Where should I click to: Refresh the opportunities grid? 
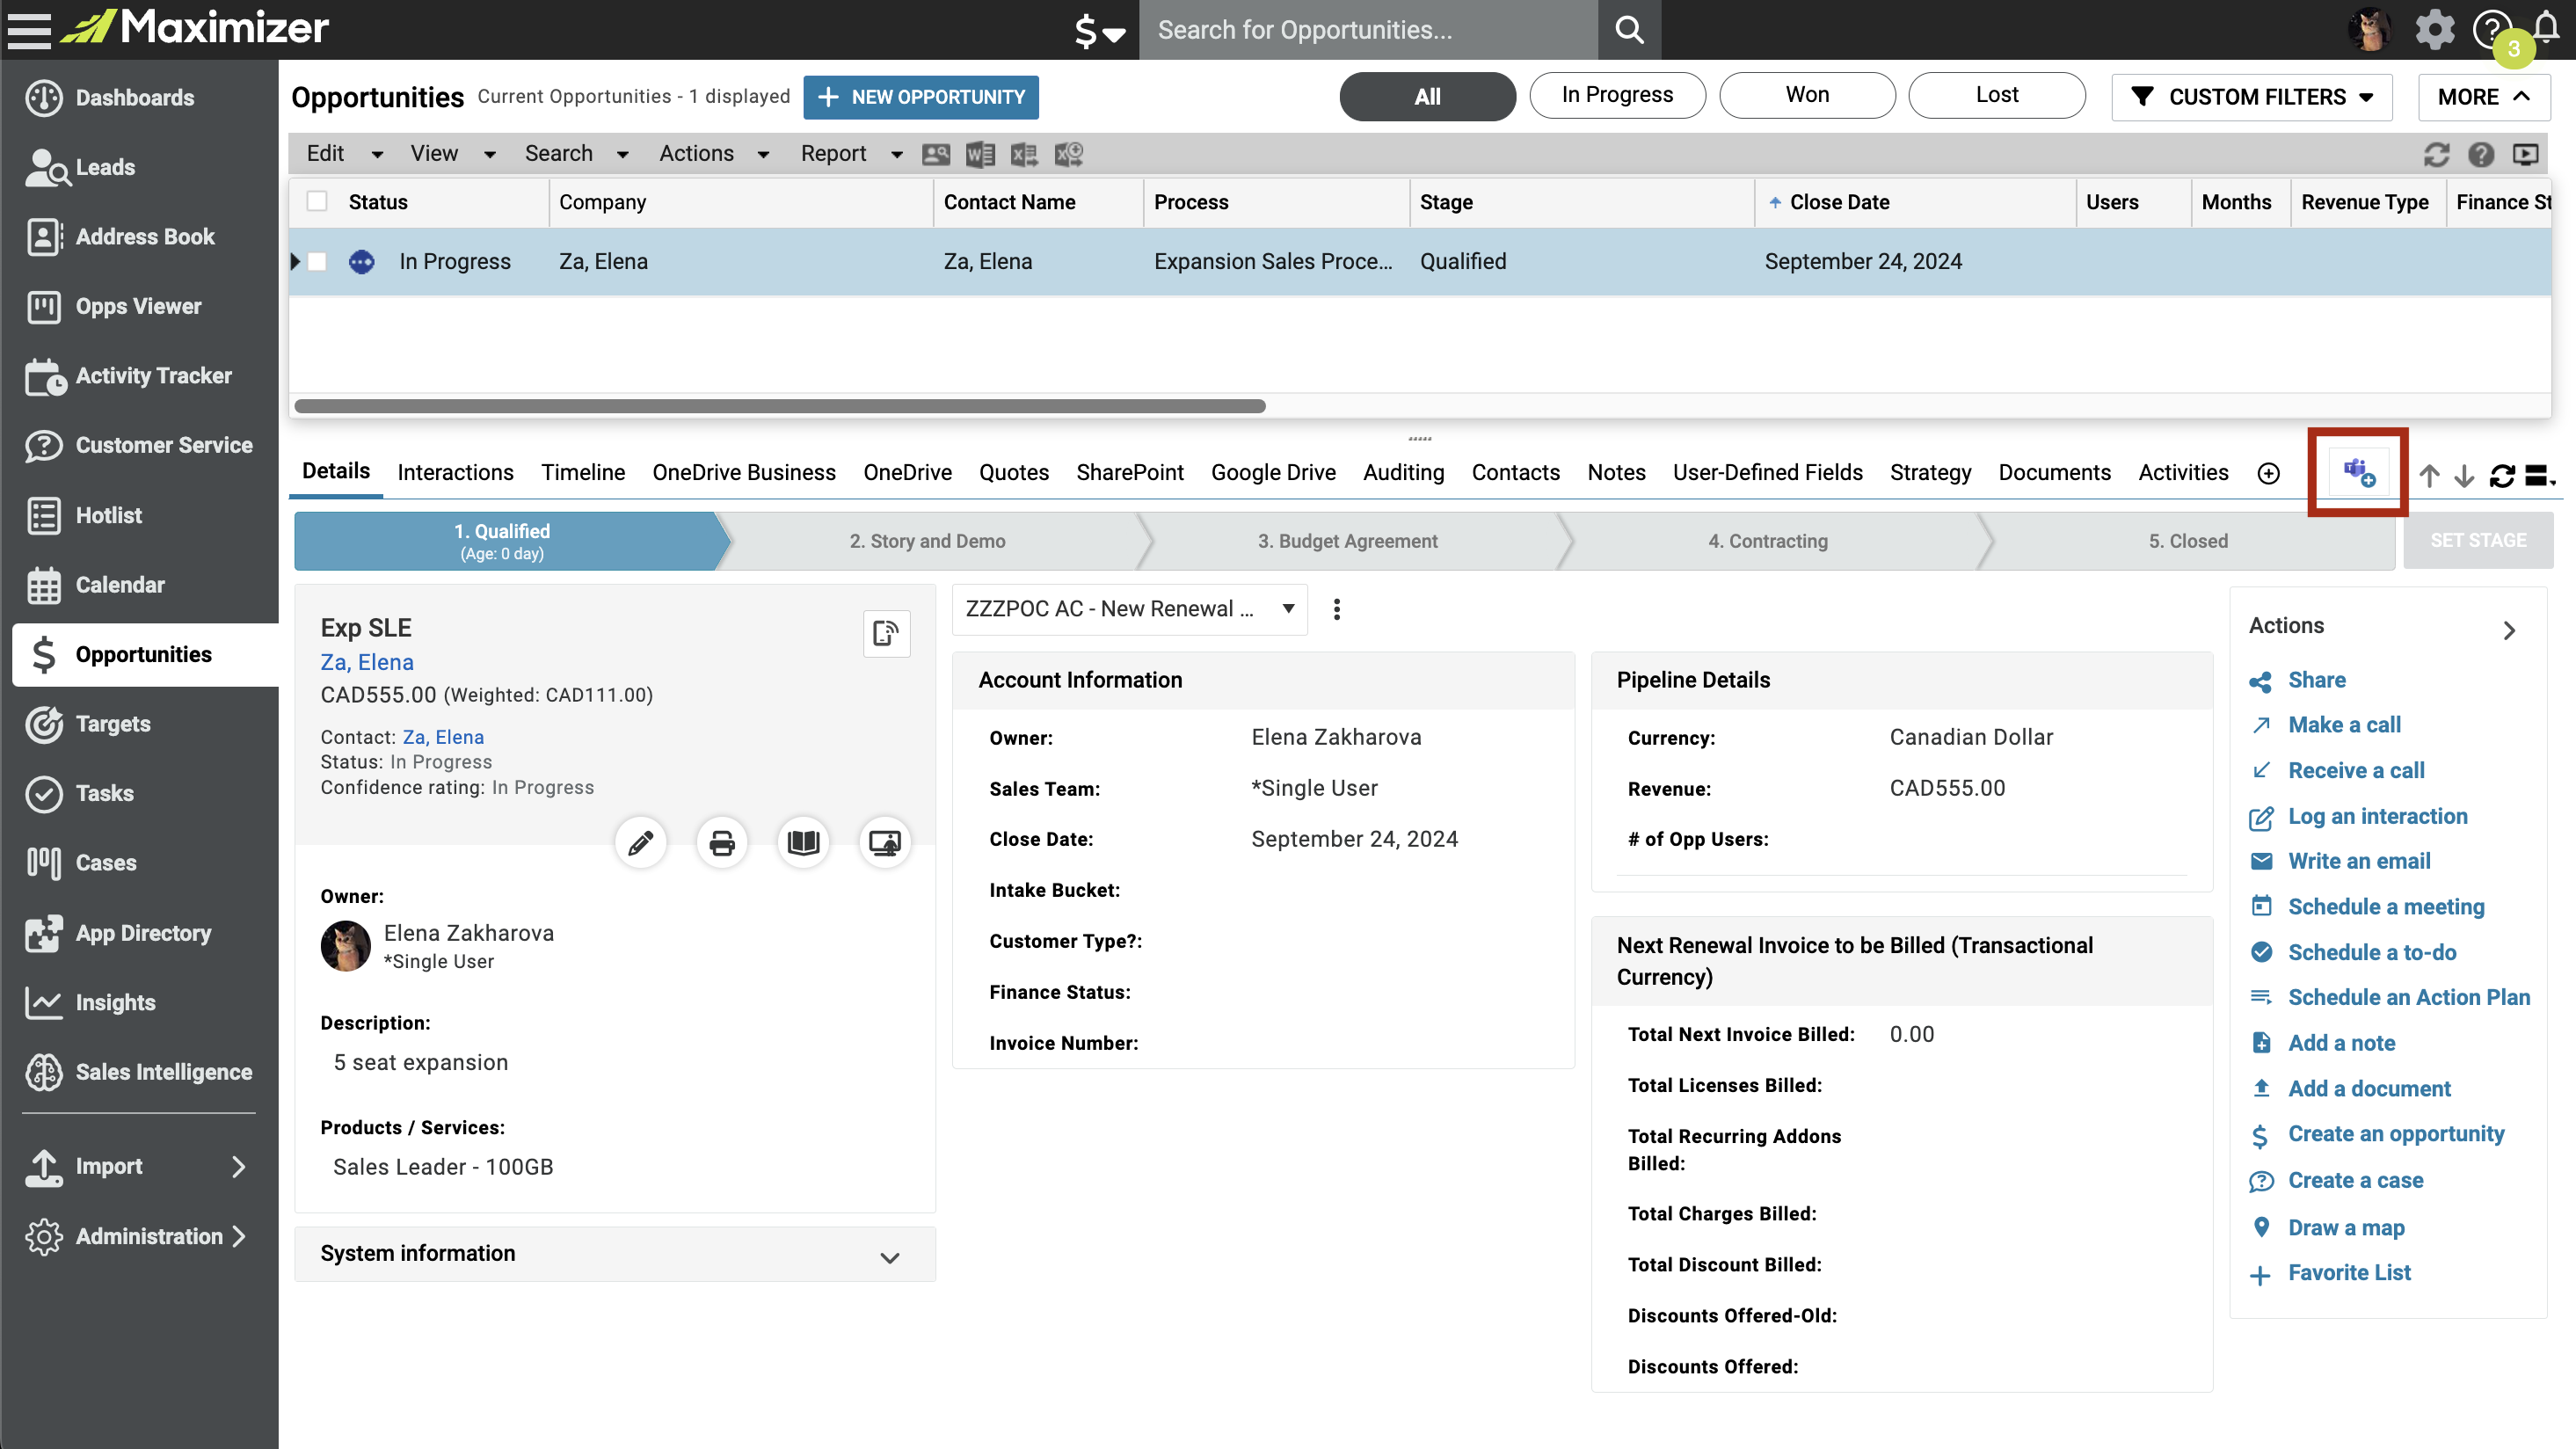click(2436, 154)
